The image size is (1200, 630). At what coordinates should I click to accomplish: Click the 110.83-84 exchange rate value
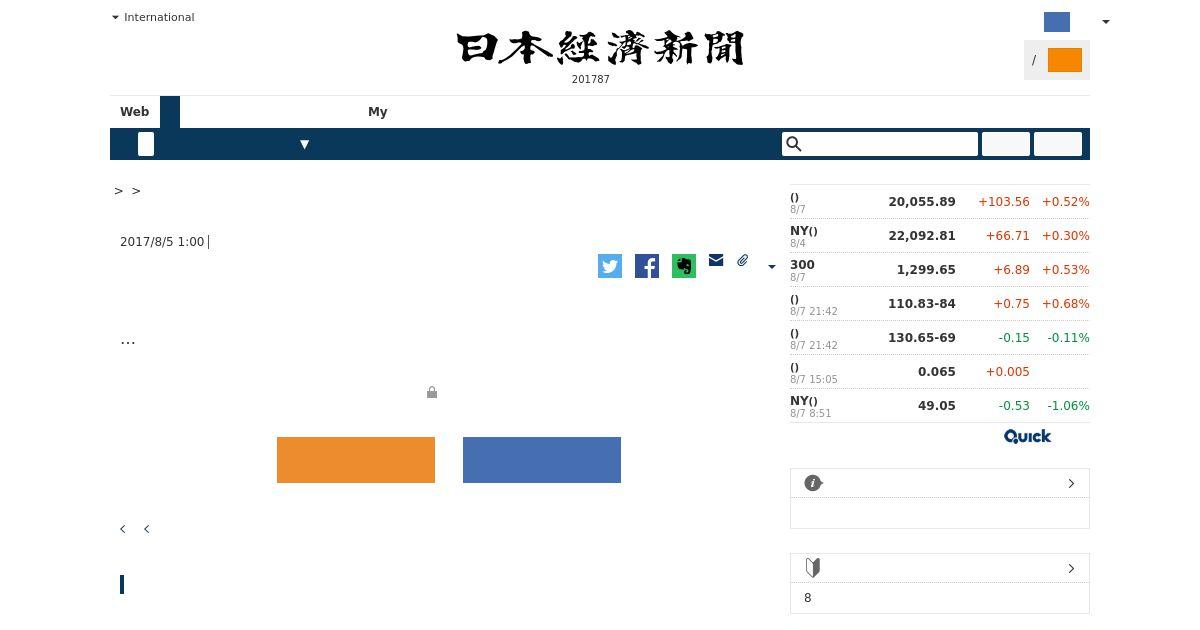click(x=922, y=304)
